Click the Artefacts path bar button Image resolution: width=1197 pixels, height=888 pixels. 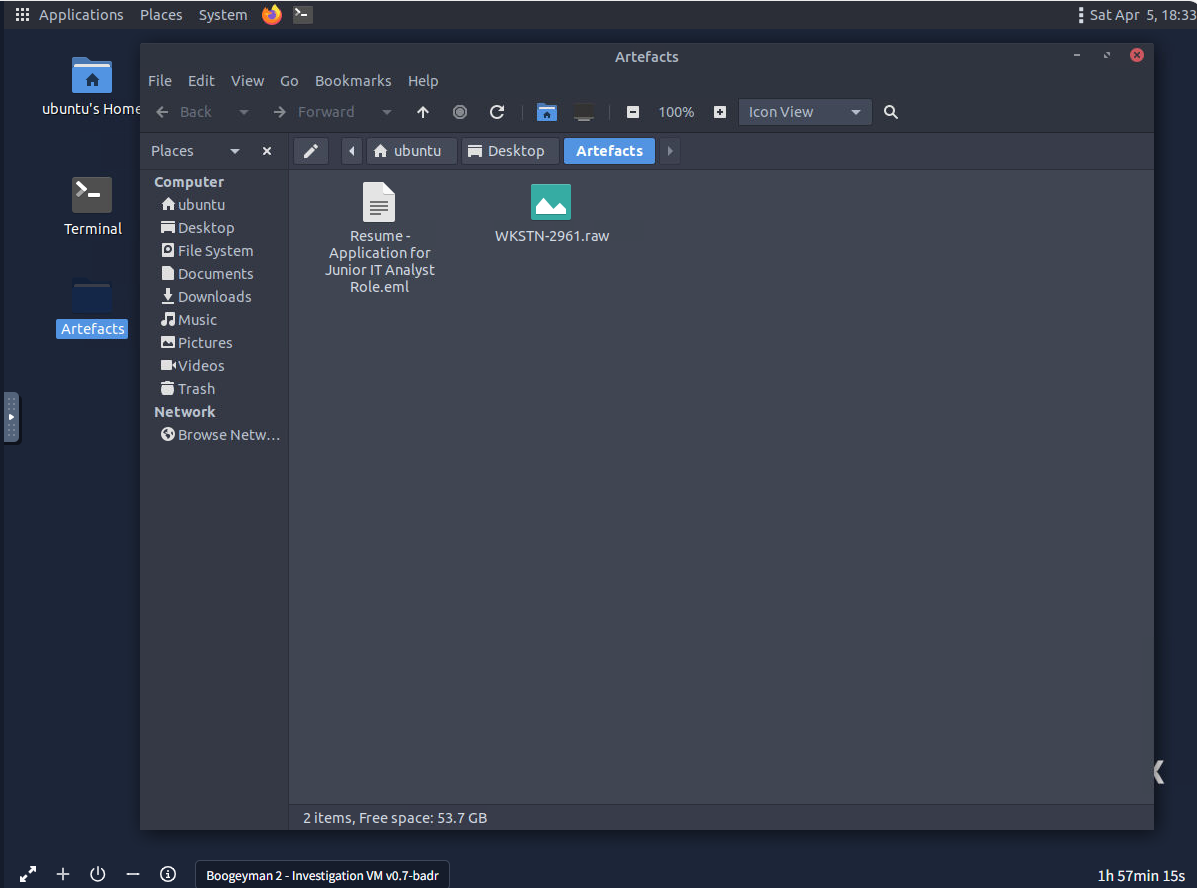pyautogui.click(x=609, y=151)
